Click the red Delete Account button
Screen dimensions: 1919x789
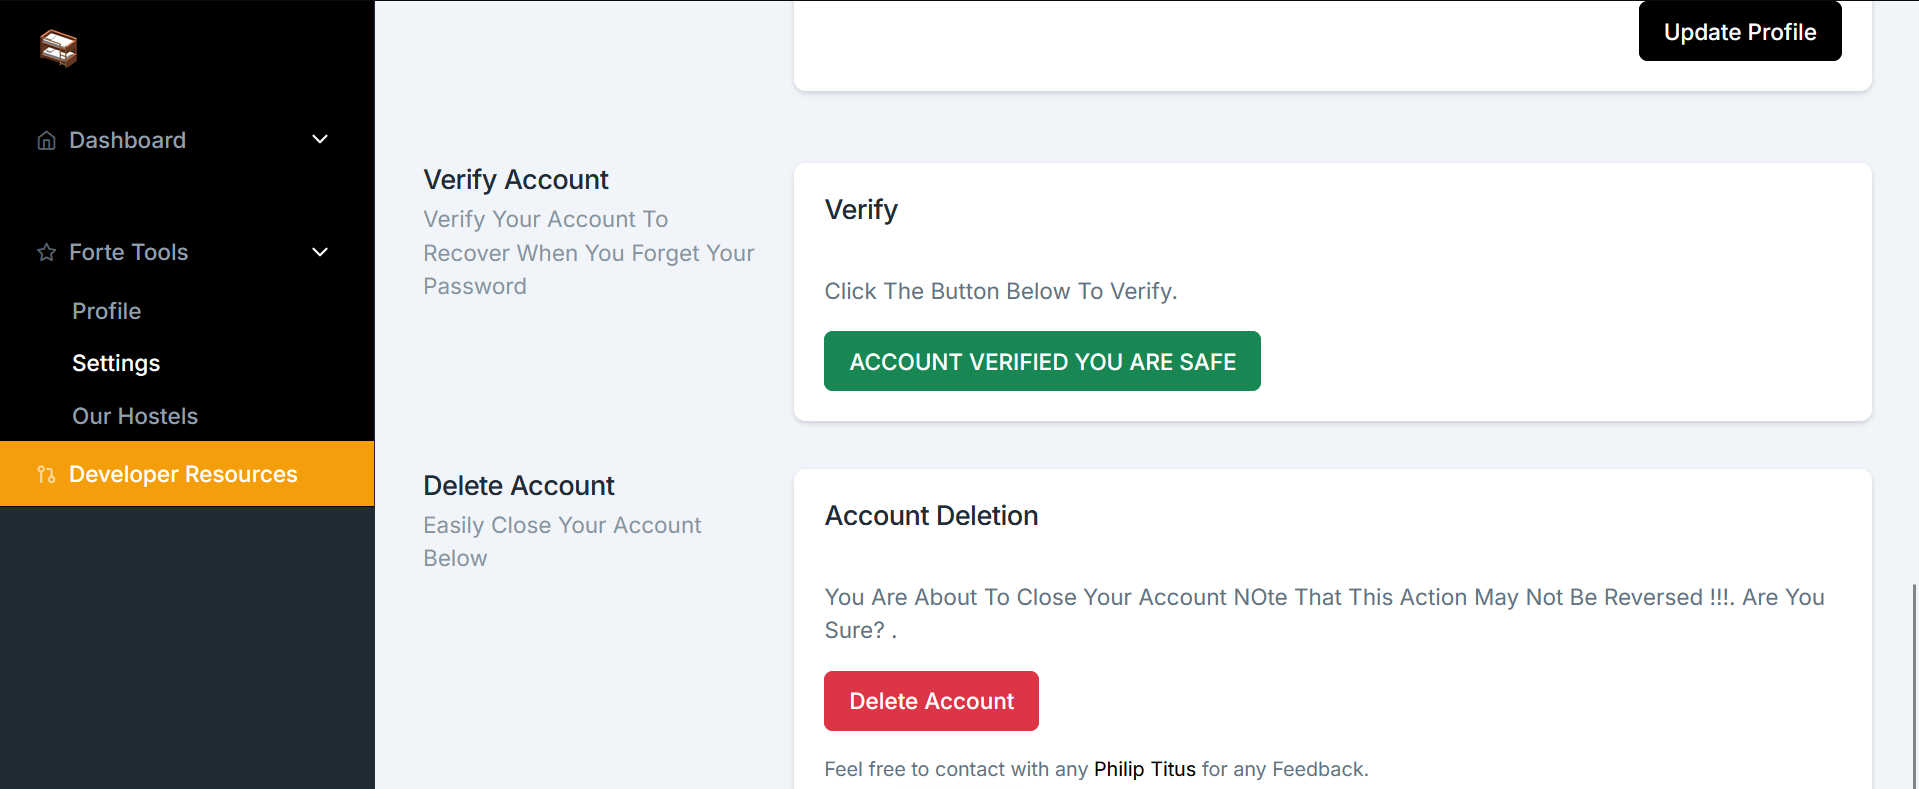coord(931,701)
